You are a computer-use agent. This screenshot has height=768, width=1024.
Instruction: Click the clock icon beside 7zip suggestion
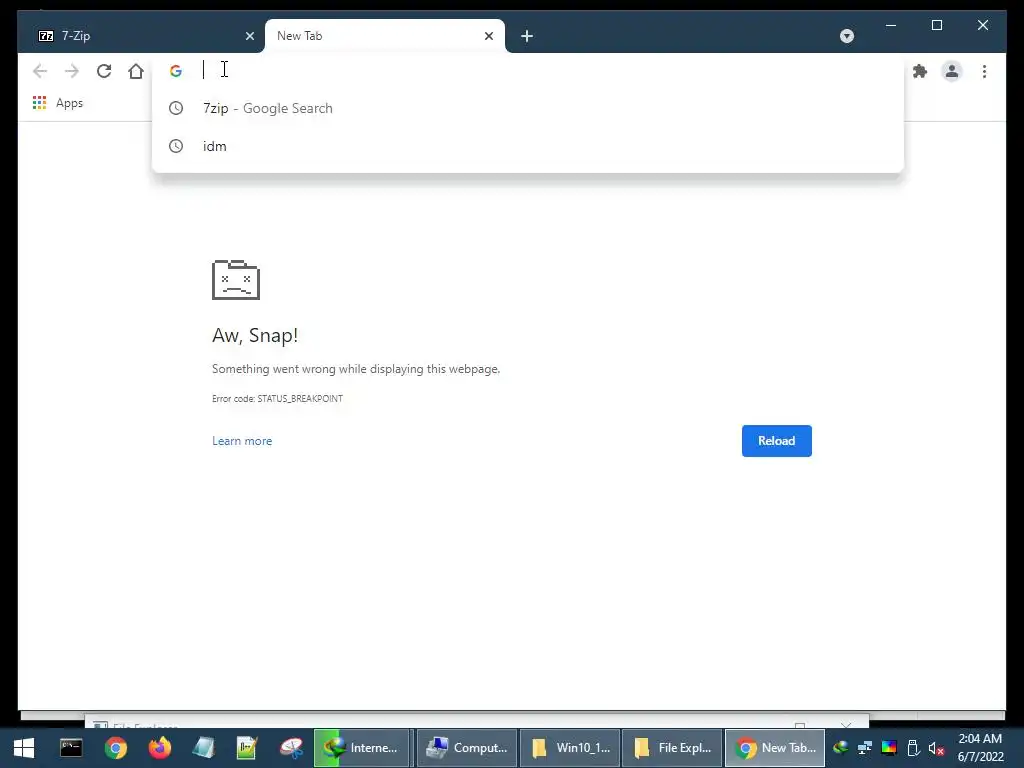[x=176, y=108]
